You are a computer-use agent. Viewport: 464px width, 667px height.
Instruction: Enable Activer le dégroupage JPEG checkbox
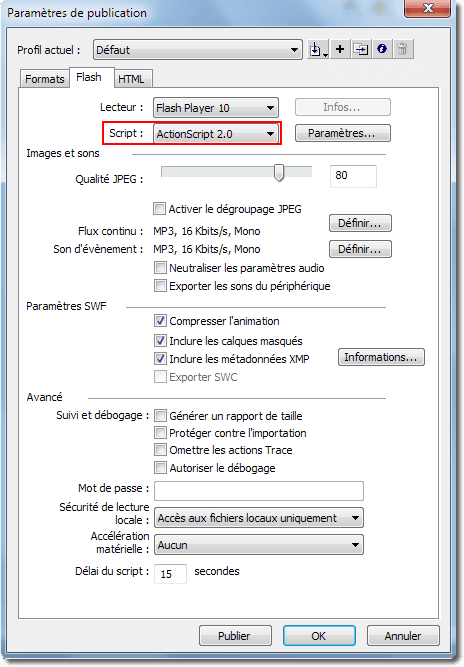(x=159, y=209)
